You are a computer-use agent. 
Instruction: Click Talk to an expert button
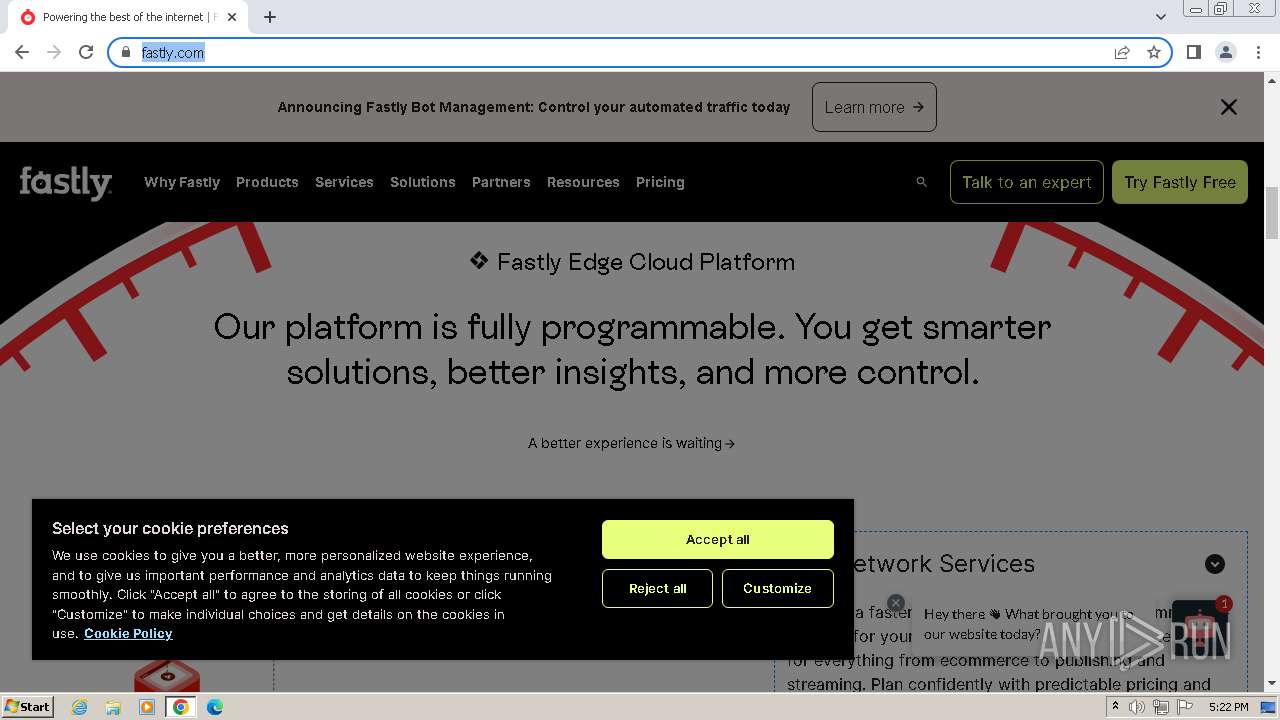click(1027, 182)
